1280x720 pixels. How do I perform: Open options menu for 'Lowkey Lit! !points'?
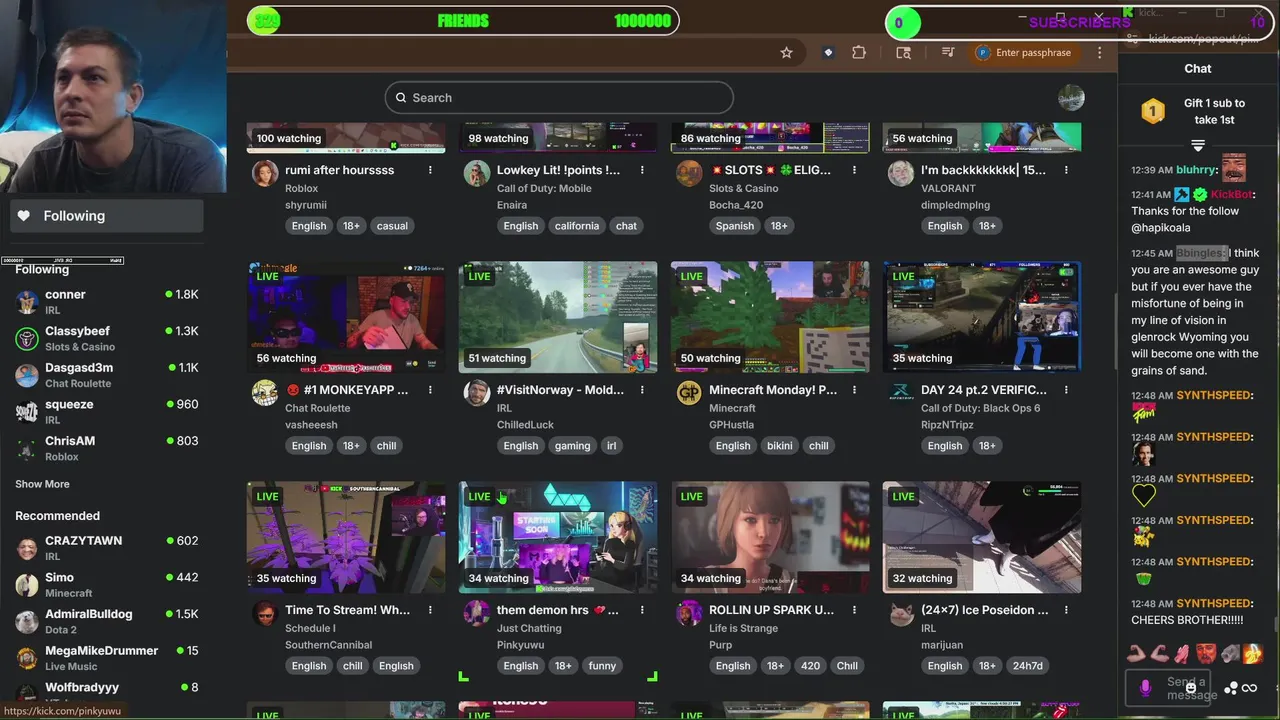pos(642,170)
